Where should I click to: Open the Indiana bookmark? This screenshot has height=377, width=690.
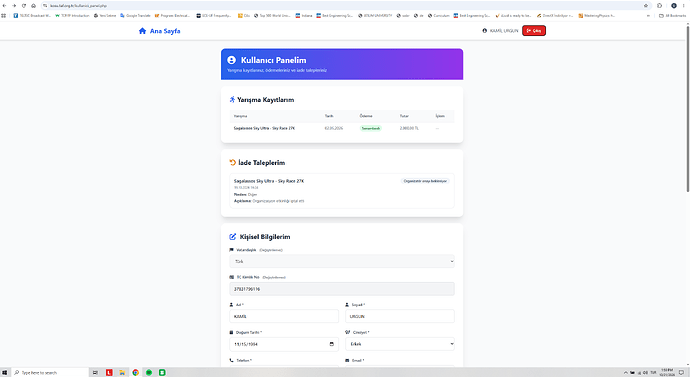pyautogui.click(x=304, y=15)
